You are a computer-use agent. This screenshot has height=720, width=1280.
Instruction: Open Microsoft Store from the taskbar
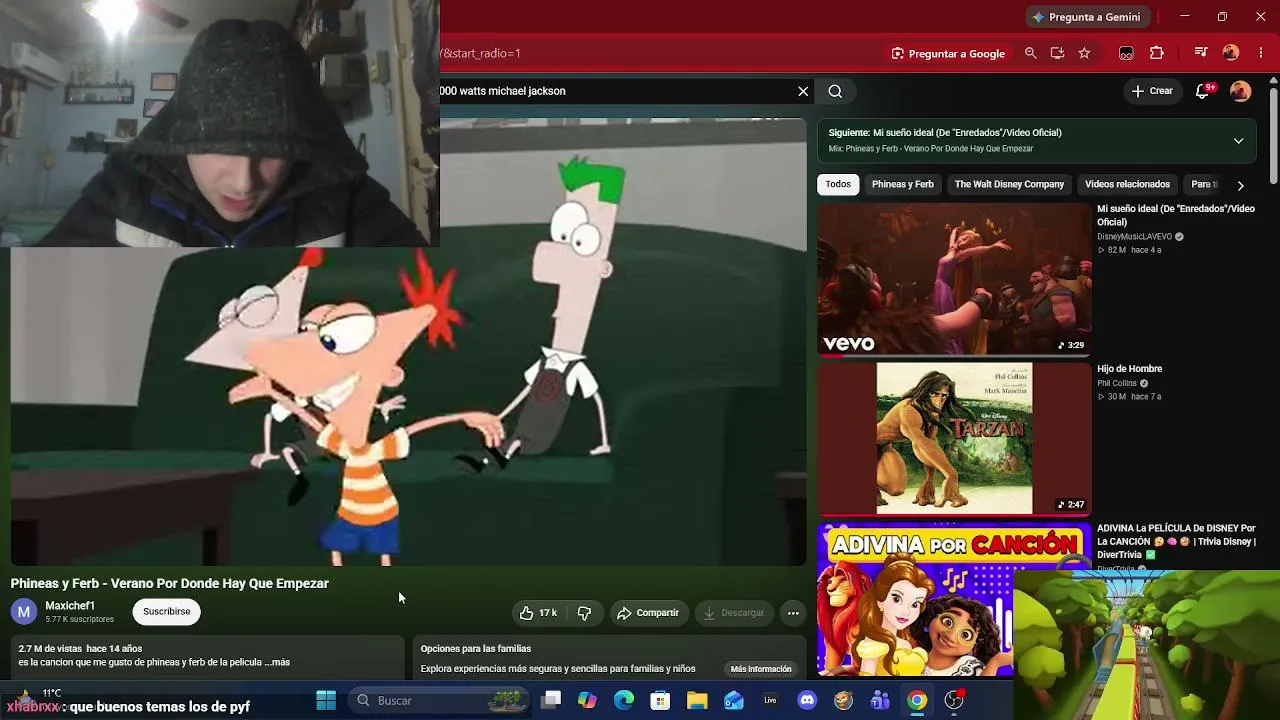point(660,700)
